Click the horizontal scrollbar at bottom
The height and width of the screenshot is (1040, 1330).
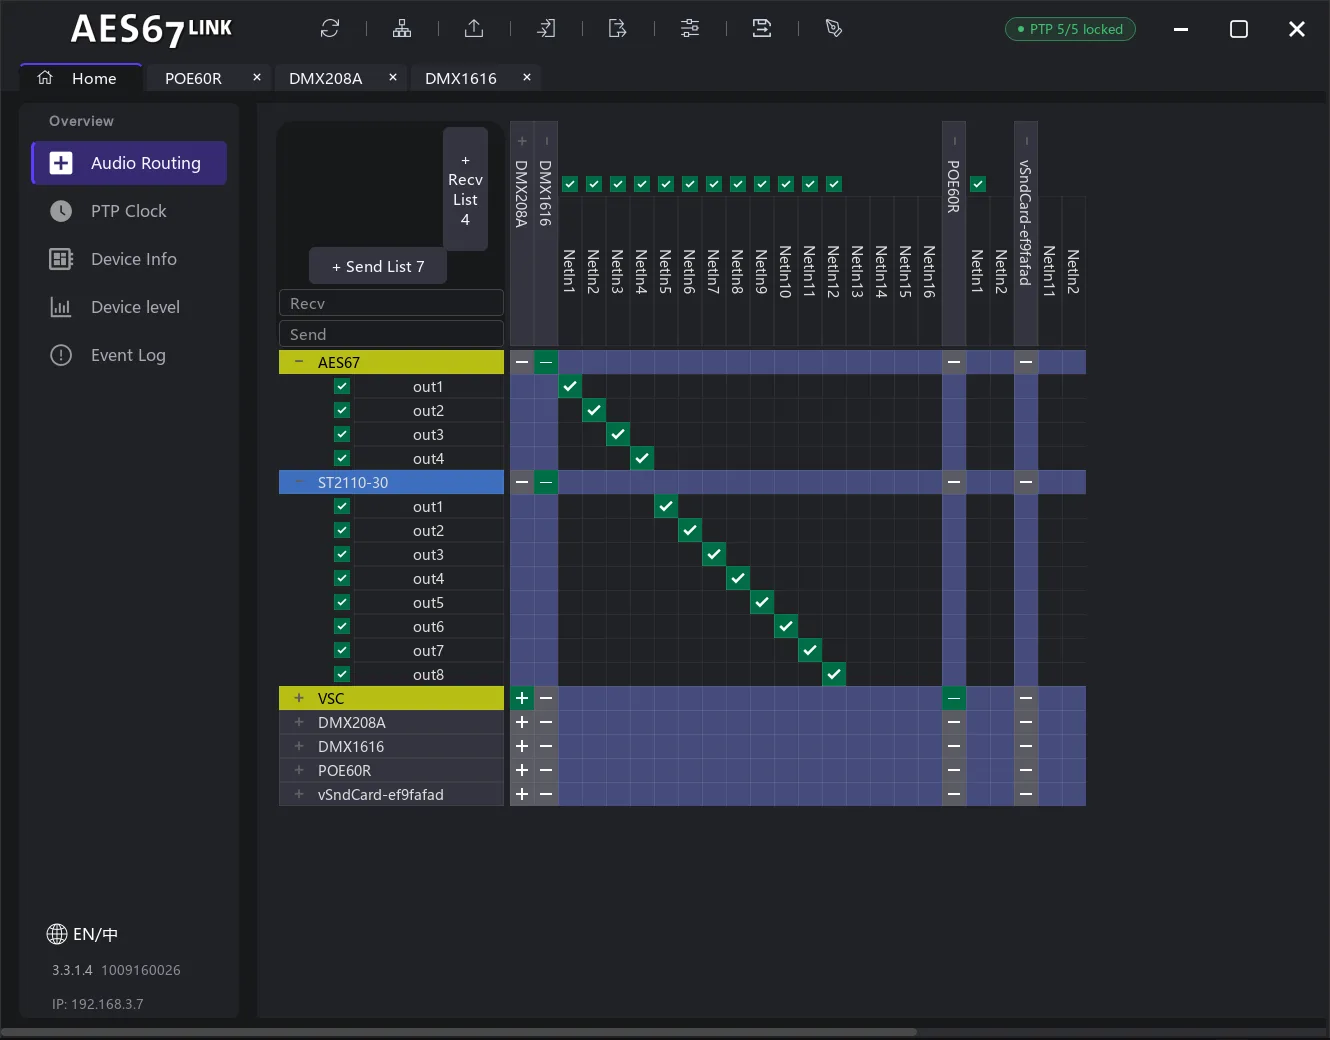pyautogui.click(x=459, y=1031)
